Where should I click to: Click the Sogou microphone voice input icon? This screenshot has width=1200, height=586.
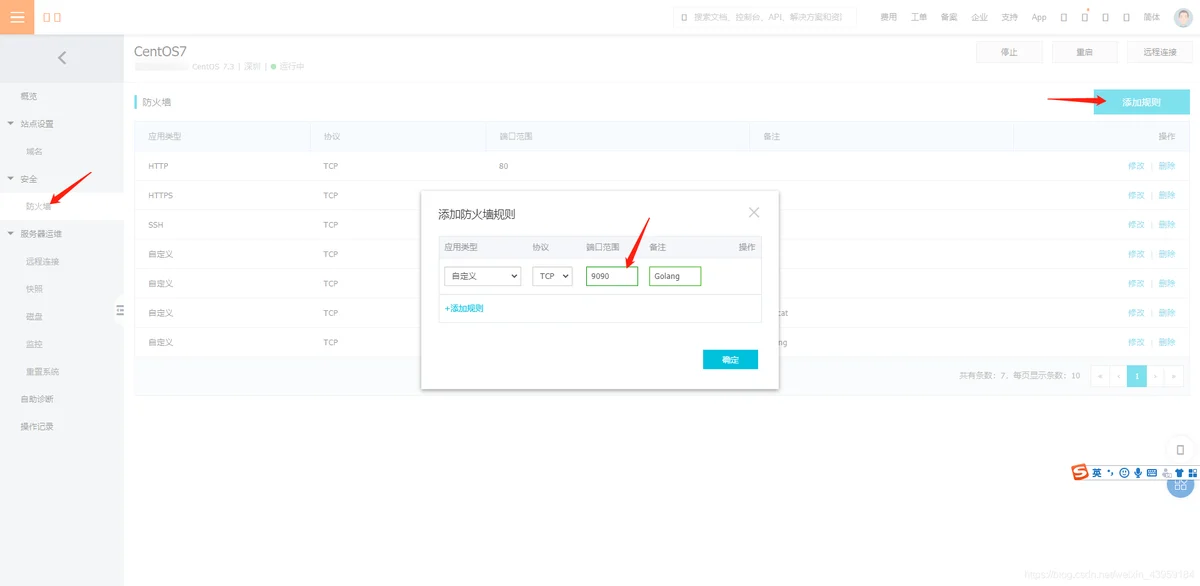(x=1138, y=473)
